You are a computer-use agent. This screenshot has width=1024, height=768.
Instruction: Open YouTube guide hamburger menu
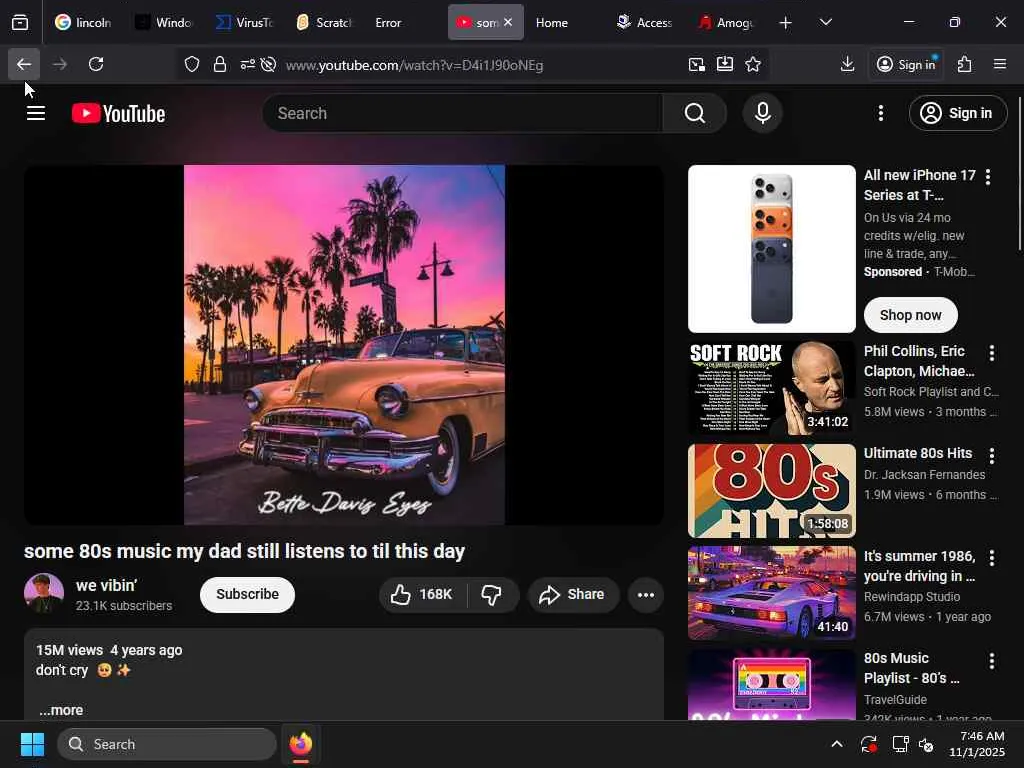tap(36, 114)
